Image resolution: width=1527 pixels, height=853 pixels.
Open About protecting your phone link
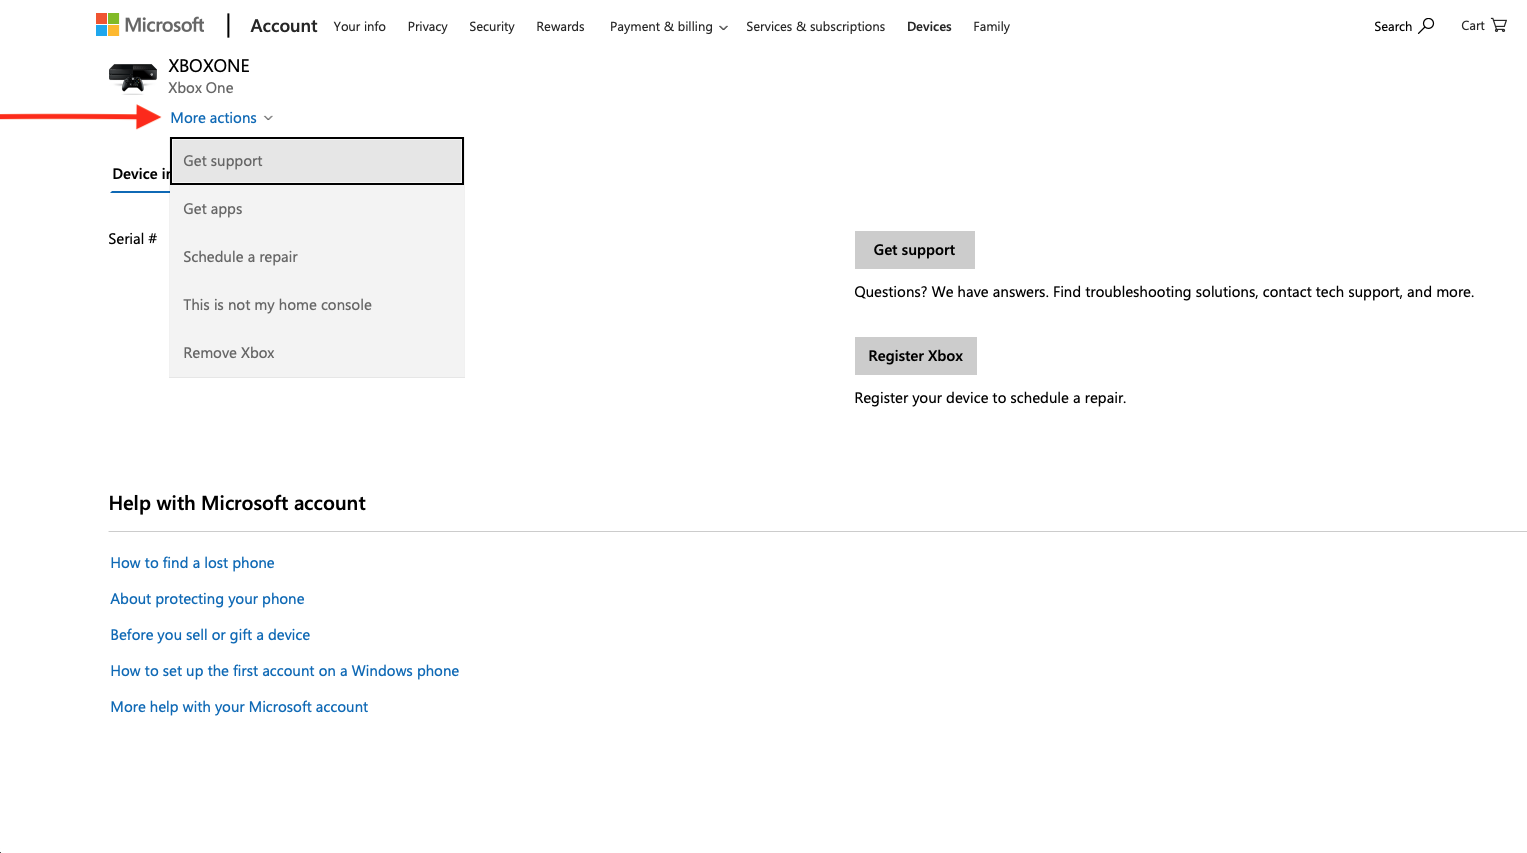click(x=207, y=599)
